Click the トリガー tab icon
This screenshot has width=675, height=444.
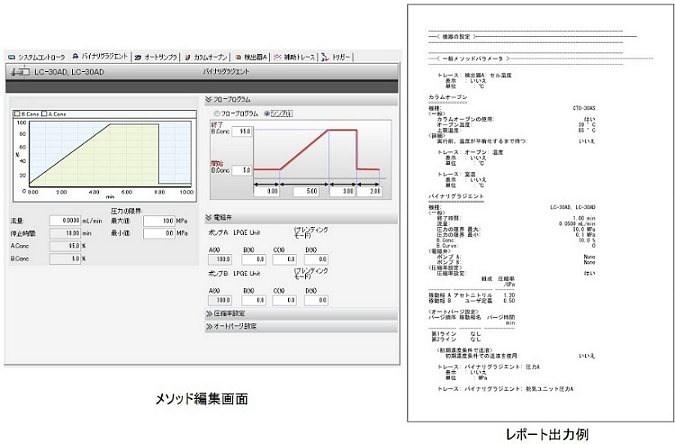325,57
